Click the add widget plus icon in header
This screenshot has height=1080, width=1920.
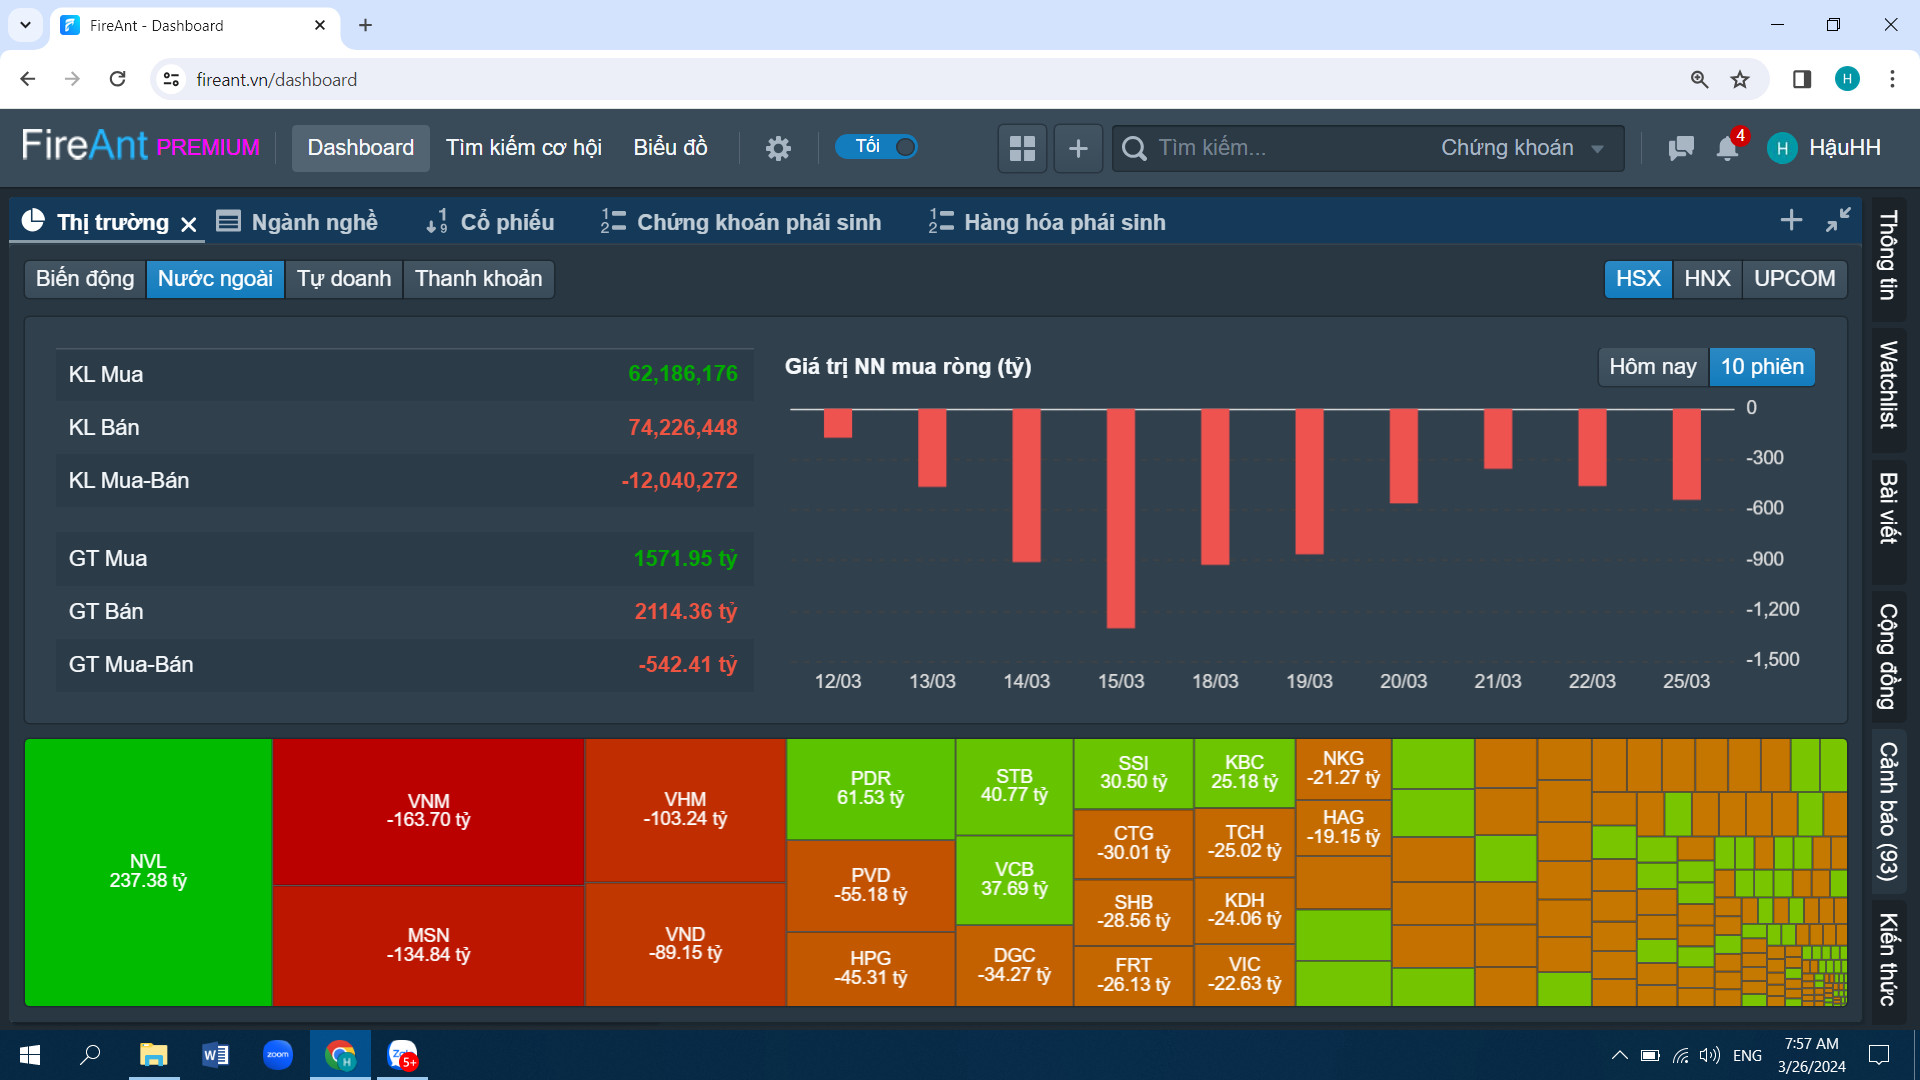point(1078,148)
